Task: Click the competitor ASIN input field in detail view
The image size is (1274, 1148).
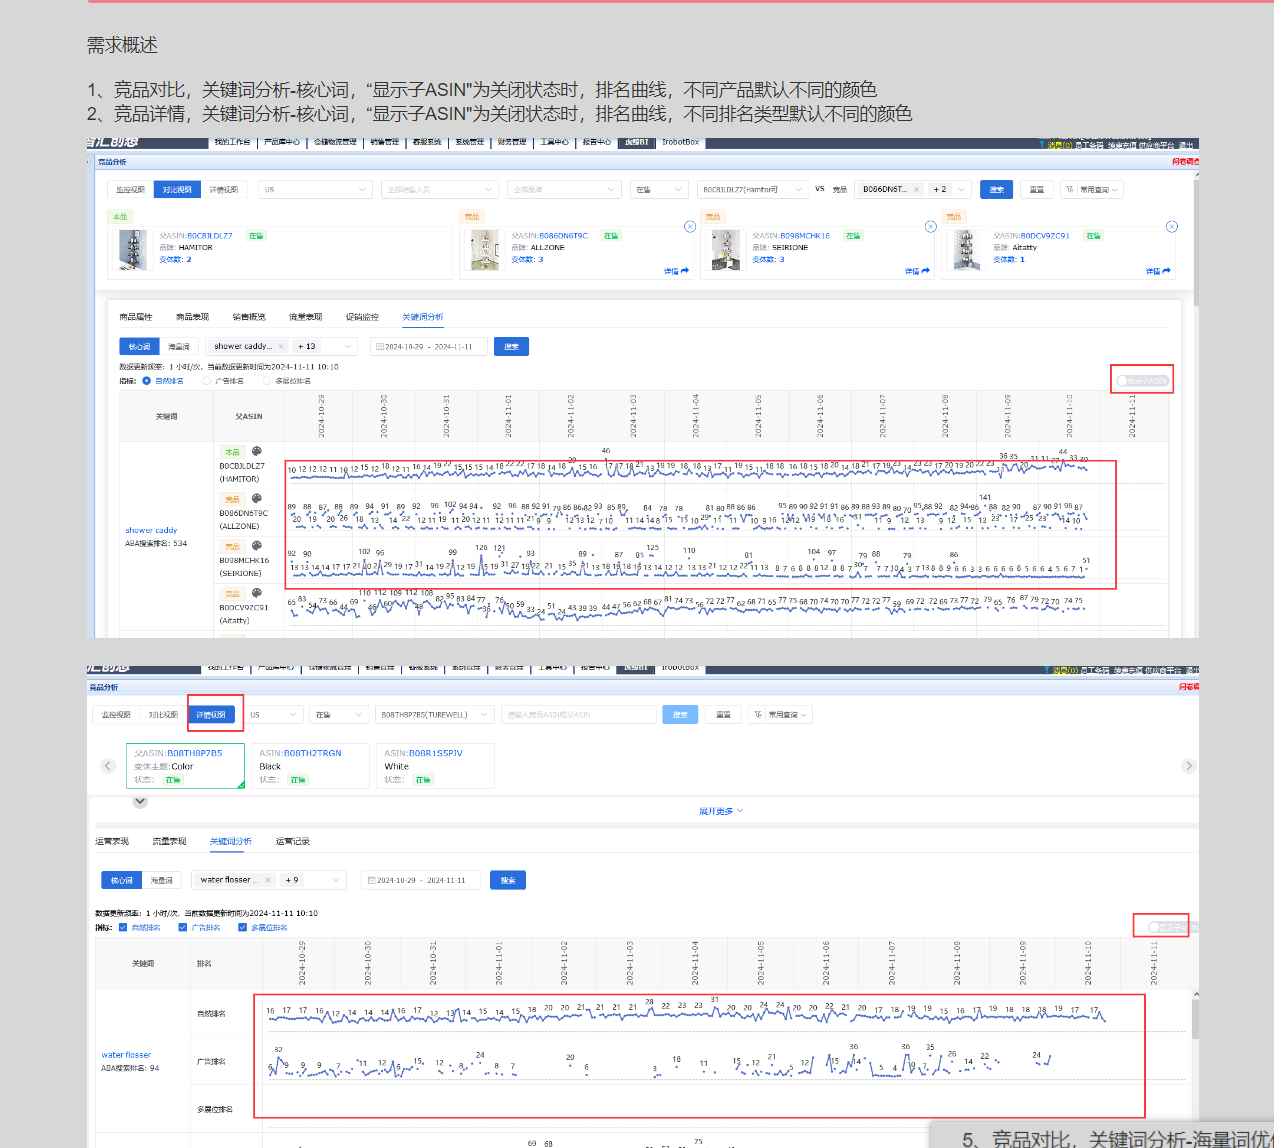Action: (578, 714)
